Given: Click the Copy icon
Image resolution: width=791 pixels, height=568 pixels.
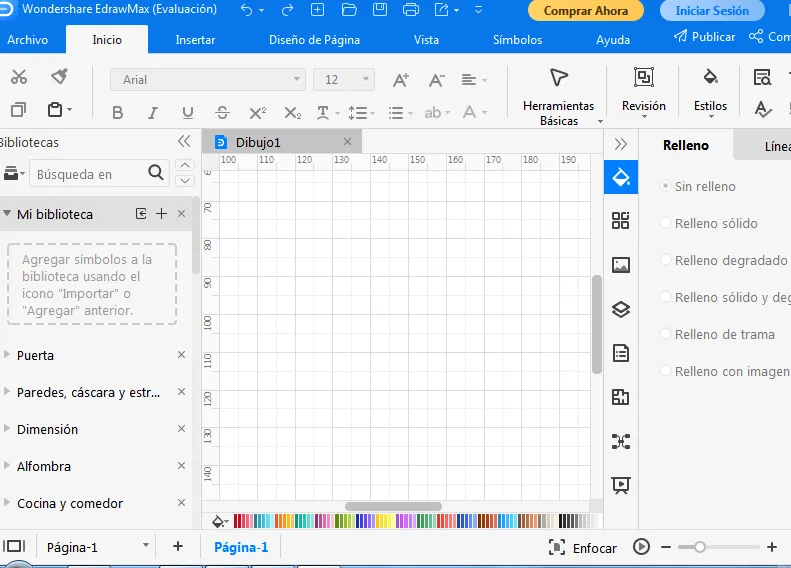Looking at the screenshot, I should [x=18, y=109].
